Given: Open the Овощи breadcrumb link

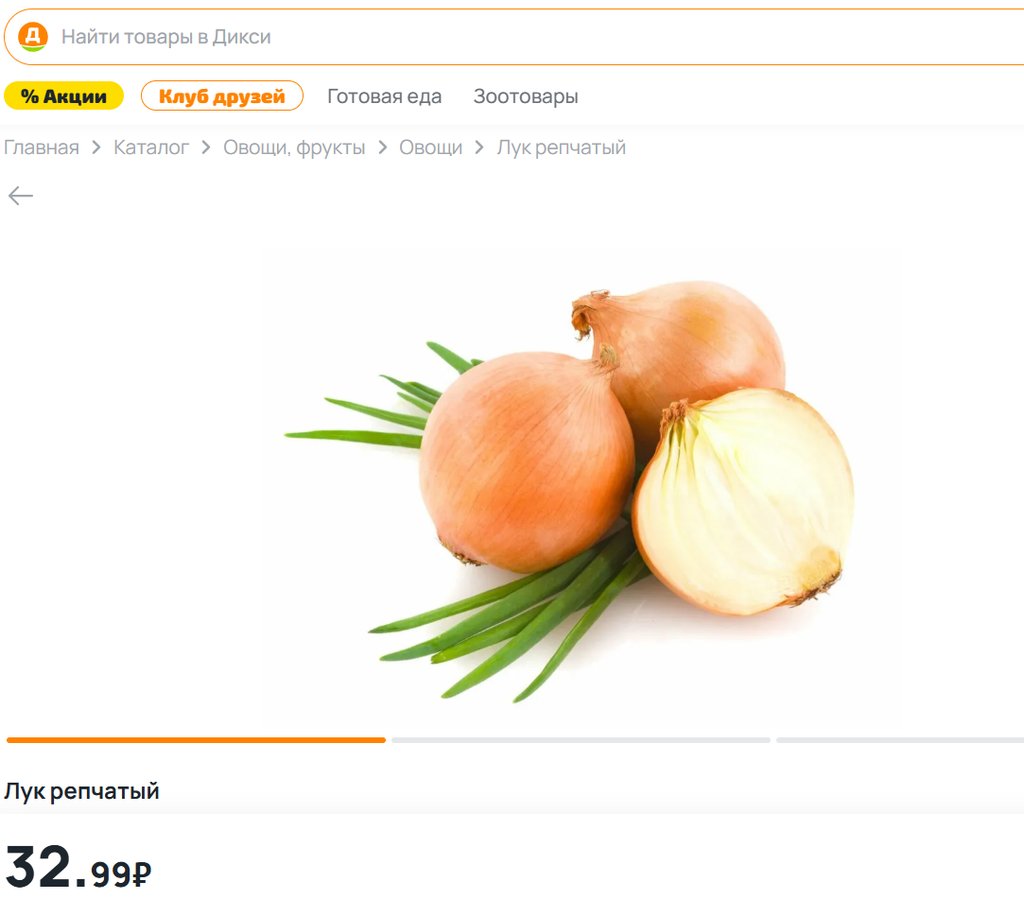Looking at the screenshot, I should pos(431,148).
